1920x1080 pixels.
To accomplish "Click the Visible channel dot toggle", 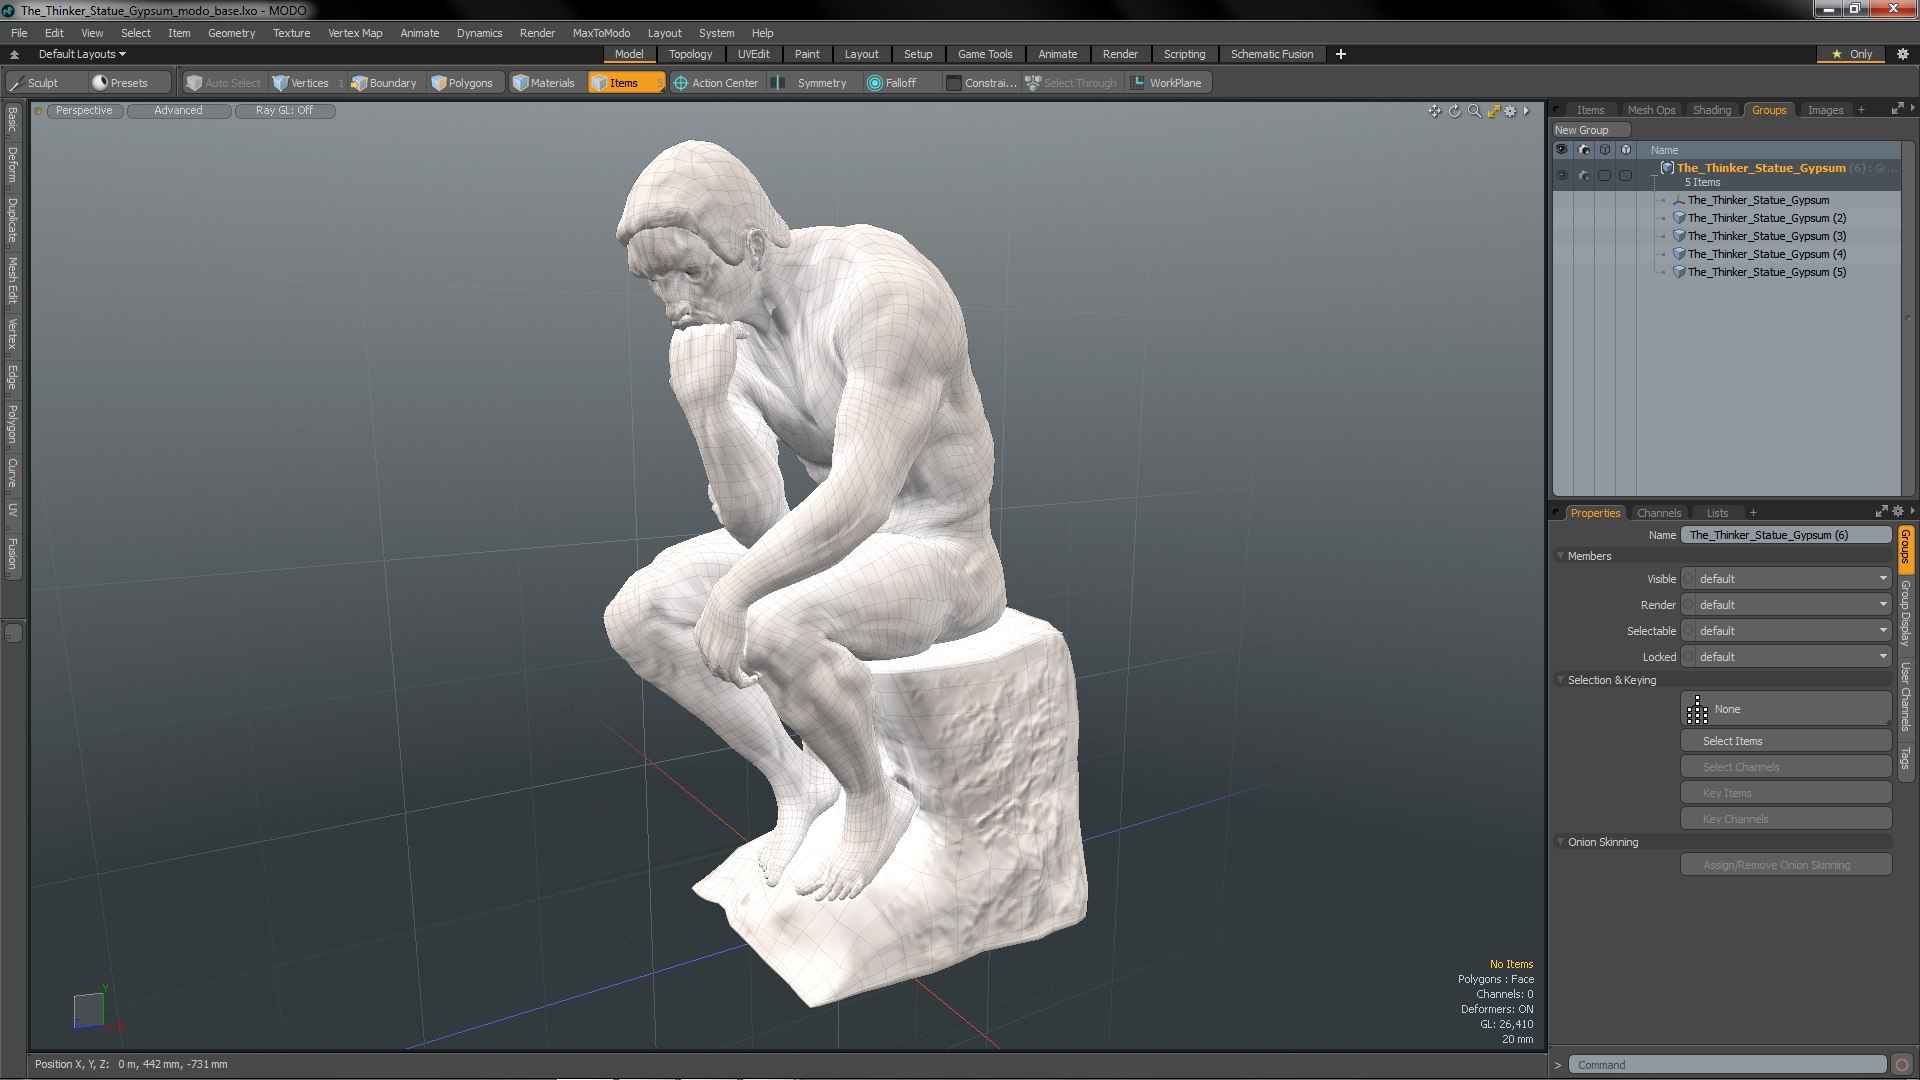I will (1688, 579).
